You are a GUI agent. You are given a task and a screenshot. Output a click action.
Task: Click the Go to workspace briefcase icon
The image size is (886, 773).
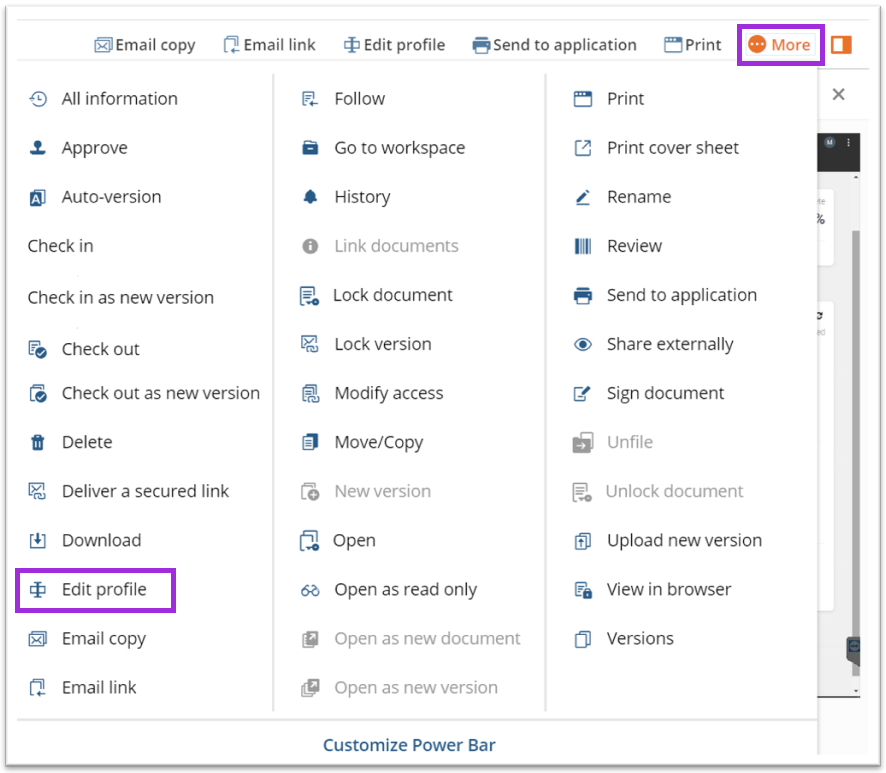[310, 148]
